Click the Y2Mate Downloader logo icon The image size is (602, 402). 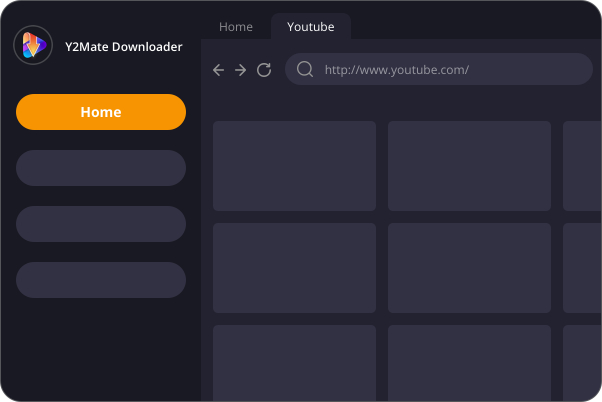click(32, 46)
